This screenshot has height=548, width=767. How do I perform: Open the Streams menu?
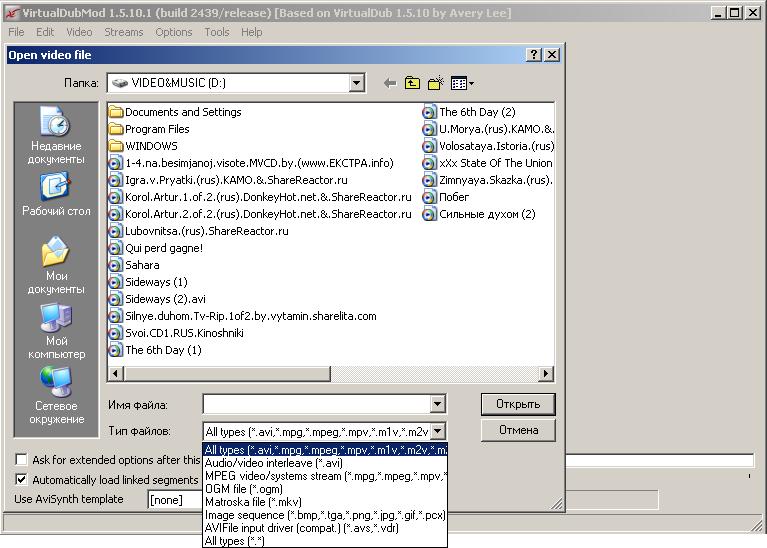pos(124,32)
